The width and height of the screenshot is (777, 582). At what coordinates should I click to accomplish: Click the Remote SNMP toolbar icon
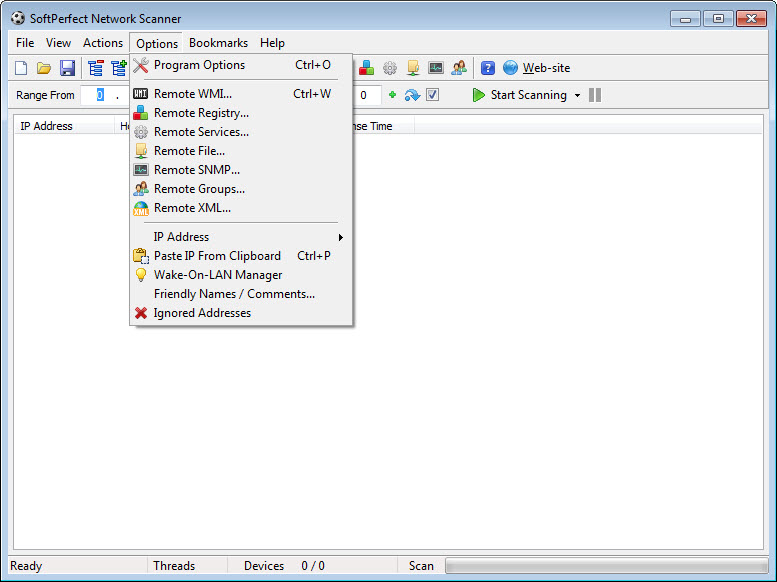[436, 68]
